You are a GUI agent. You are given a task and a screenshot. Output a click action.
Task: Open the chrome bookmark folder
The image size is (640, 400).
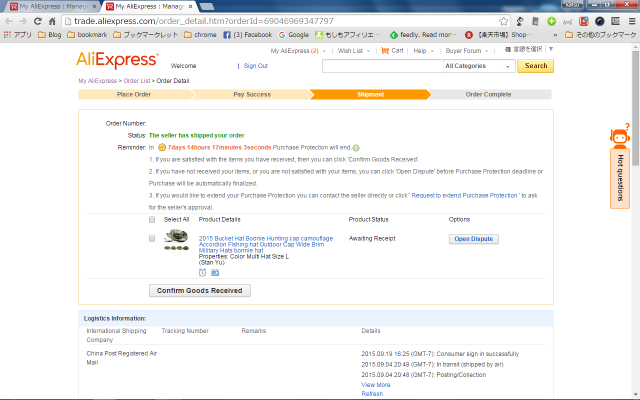[200, 35]
